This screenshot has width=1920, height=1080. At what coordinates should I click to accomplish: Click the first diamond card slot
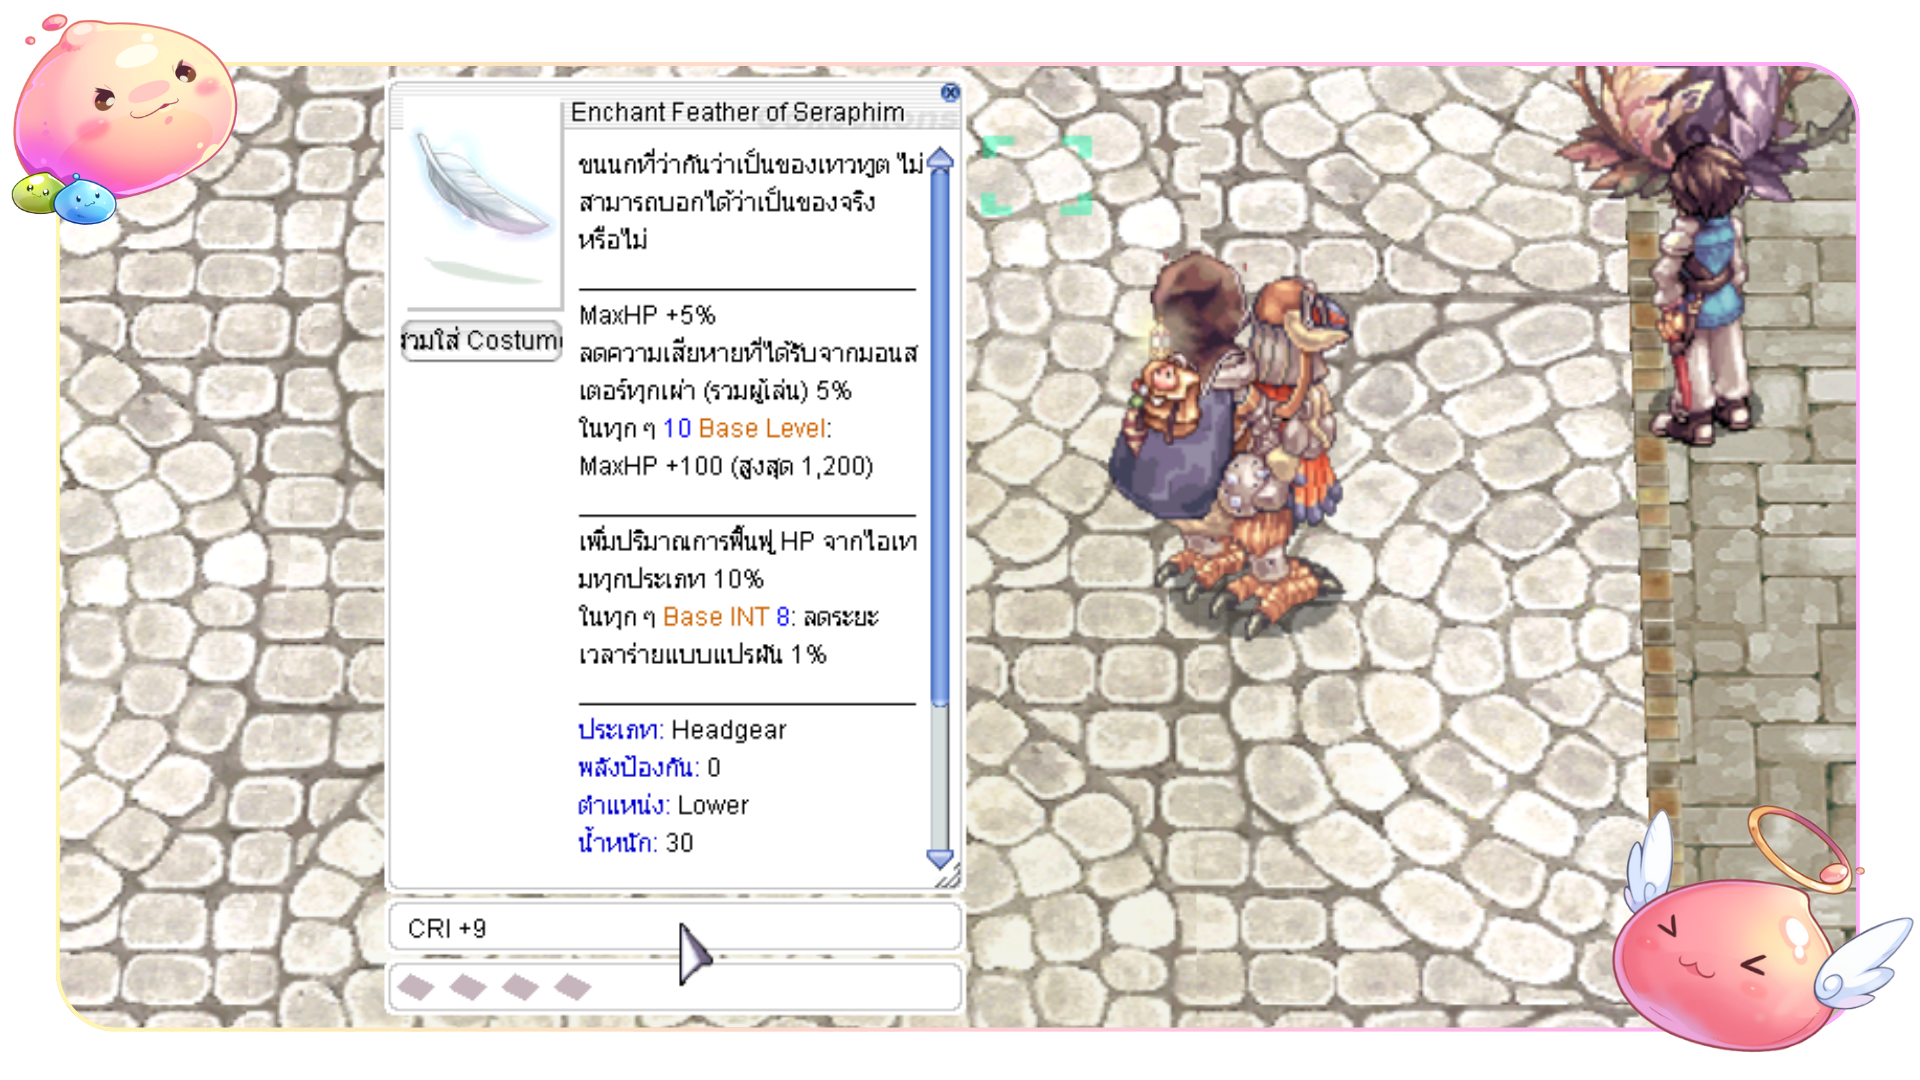point(416,987)
